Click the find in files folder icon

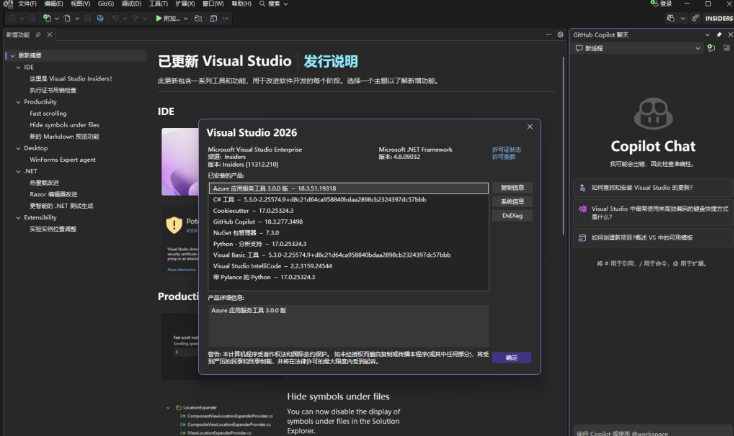(198, 18)
